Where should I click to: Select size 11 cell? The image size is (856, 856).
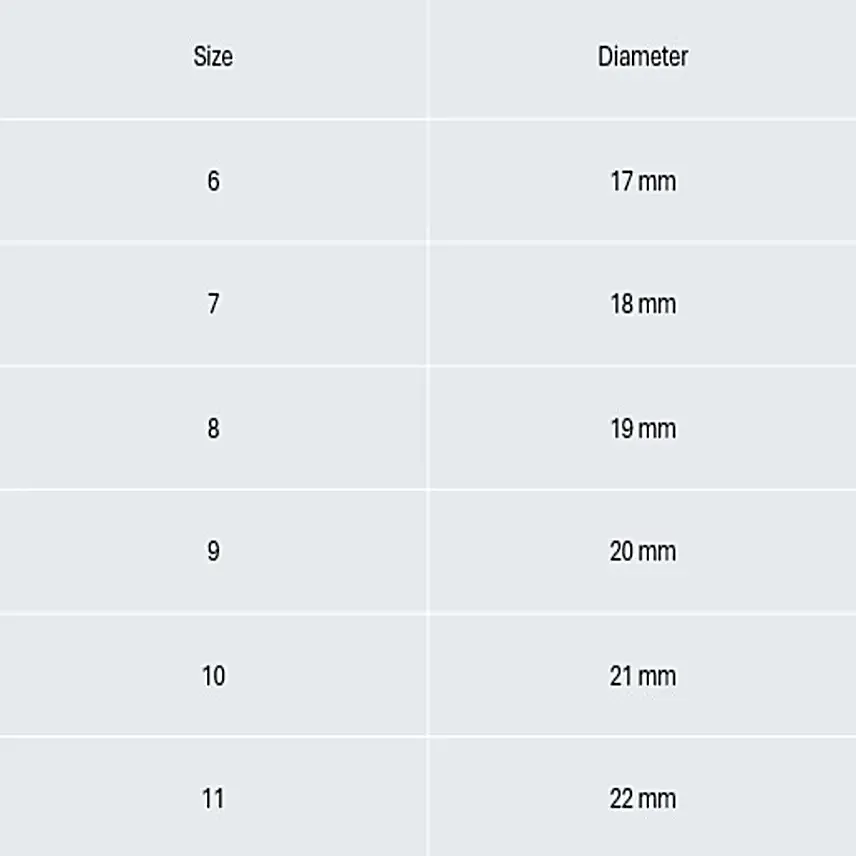(213, 798)
